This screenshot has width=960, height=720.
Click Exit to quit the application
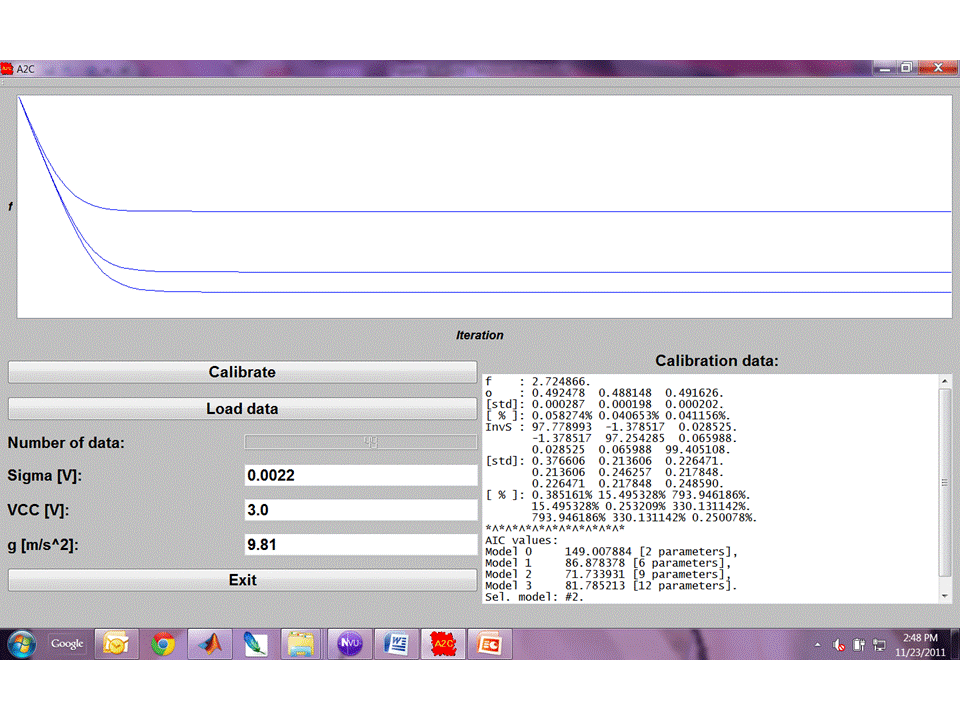242,580
